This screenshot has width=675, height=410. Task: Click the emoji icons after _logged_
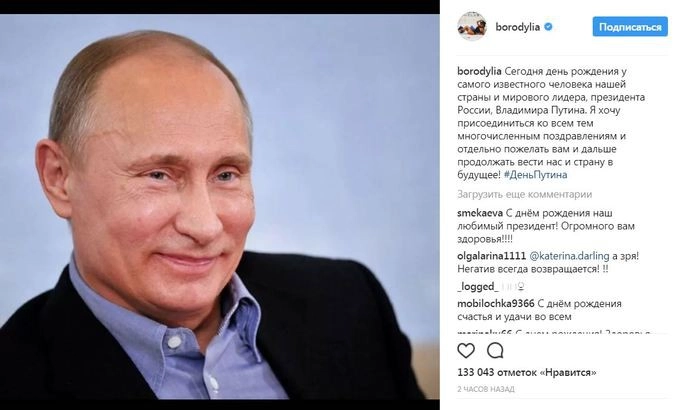point(512,286)
